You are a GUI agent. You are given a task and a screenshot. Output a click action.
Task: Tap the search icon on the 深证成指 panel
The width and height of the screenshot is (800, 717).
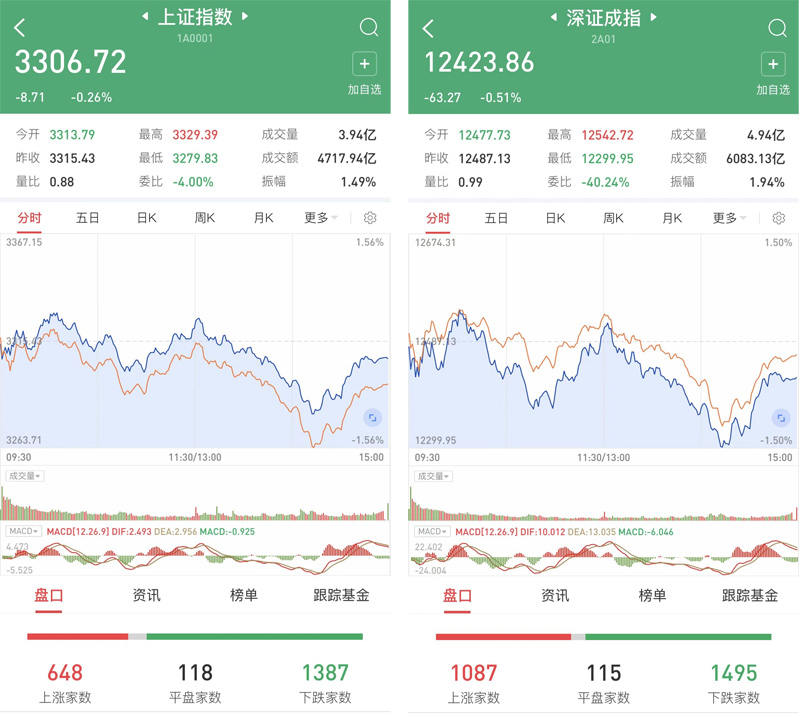point(778,28)
